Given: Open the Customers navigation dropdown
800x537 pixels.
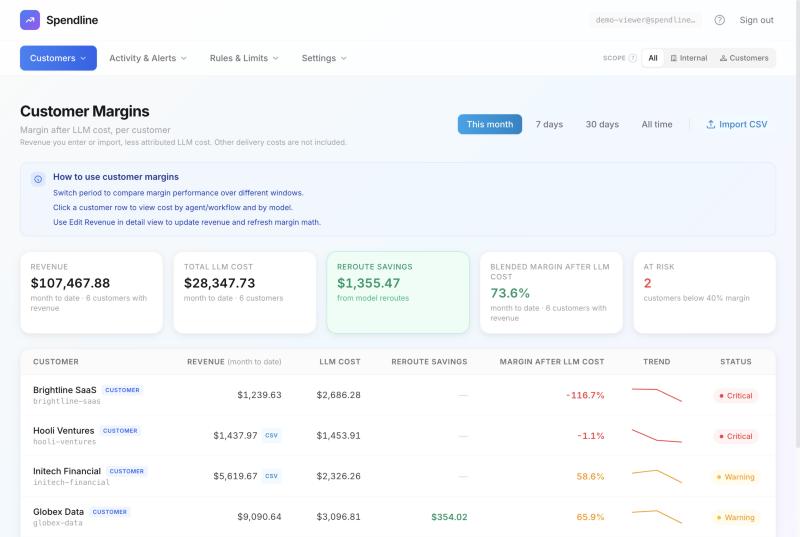Looking at the screenshot, I should pos(58,58).
